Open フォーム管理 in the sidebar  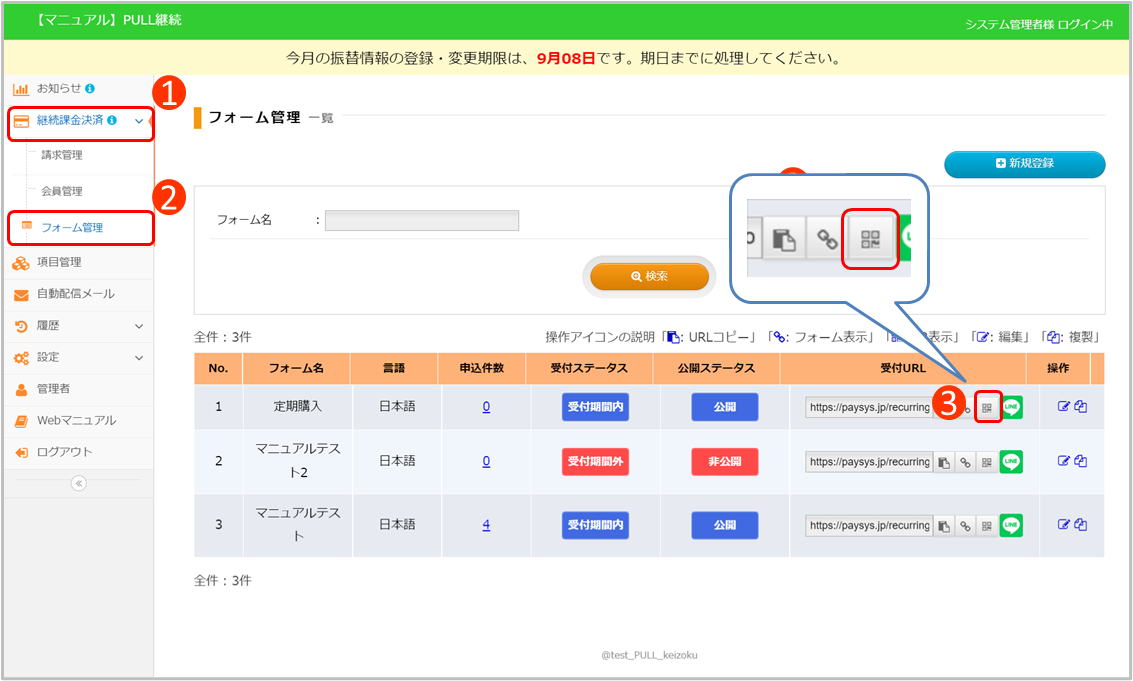(72, 228)
